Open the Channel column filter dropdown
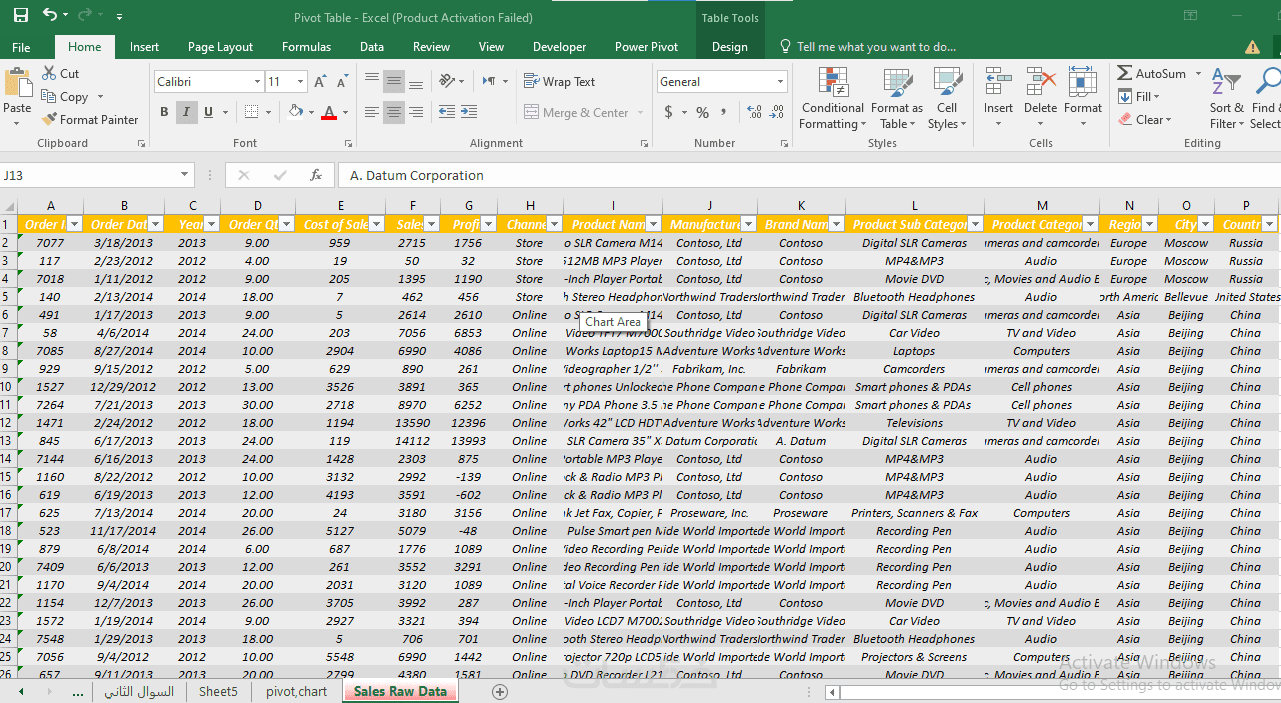Screen dimensions: 1281x703 coord(554,225)
